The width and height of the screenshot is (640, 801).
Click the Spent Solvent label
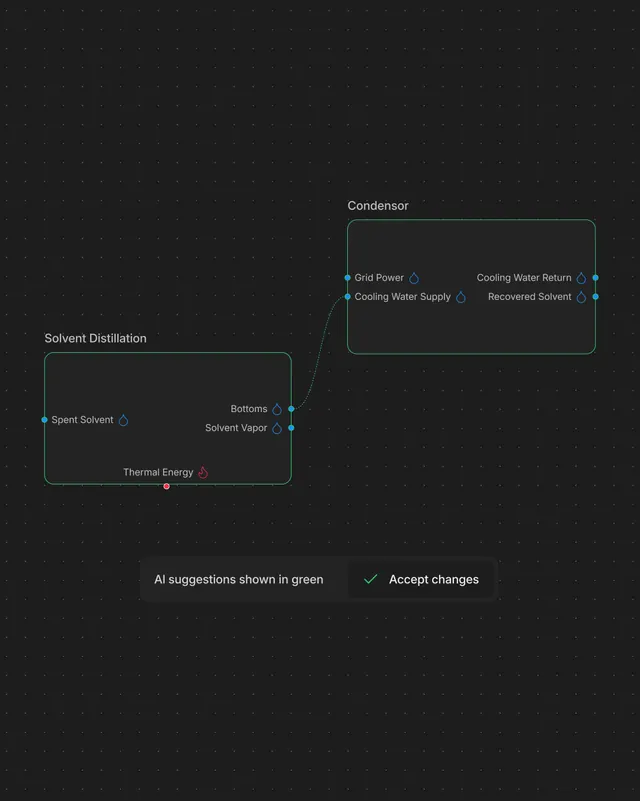[x=82, y=420]
